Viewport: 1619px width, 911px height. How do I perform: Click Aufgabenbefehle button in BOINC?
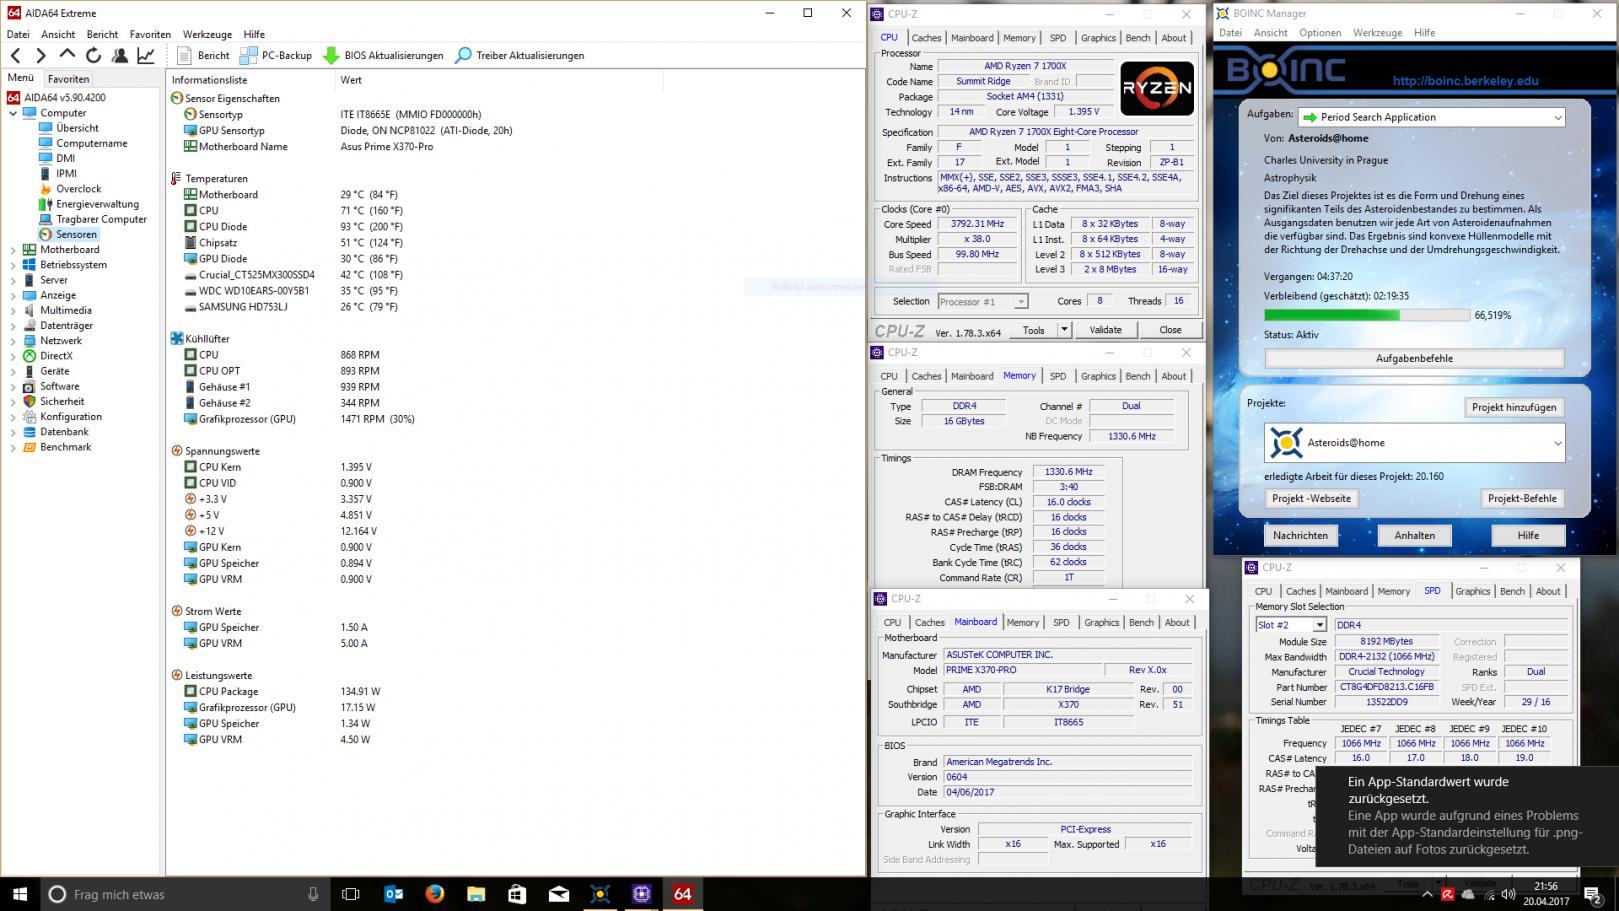click(x=1414, y=358)
